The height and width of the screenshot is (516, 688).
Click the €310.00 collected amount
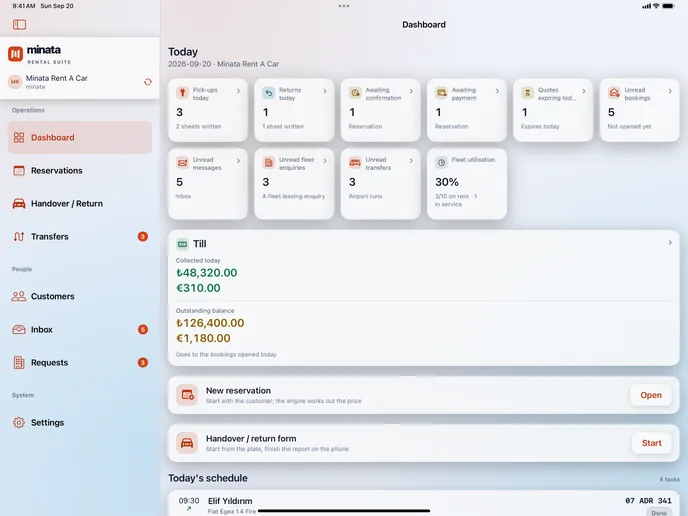click(x=198, y=288)
